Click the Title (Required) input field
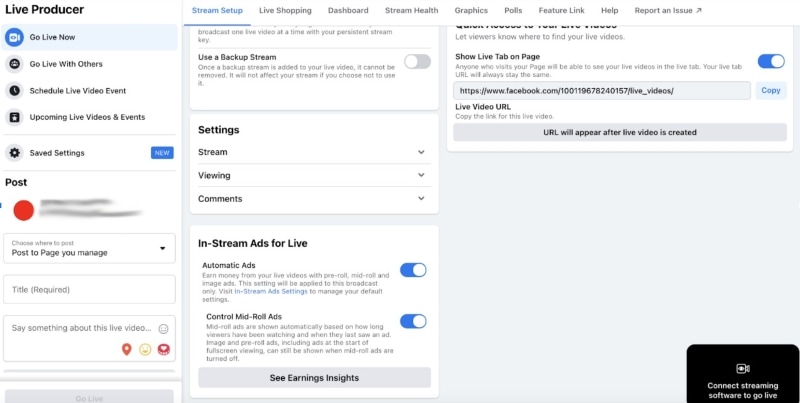Viewport: 800px width, 403px height. [x=89, y=290]
